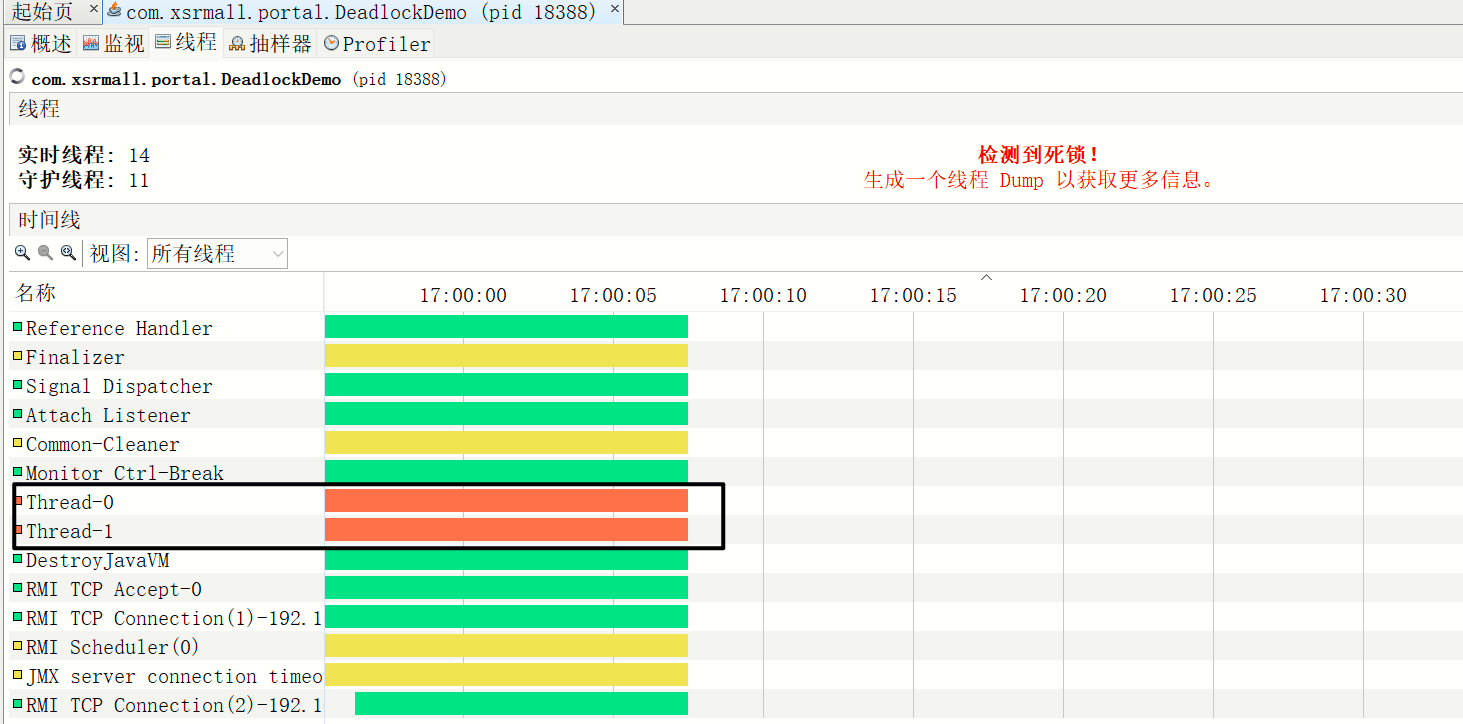Click the 实时线程: 14 label
This screenshot has height=724, width=1463.
(84, 155)
